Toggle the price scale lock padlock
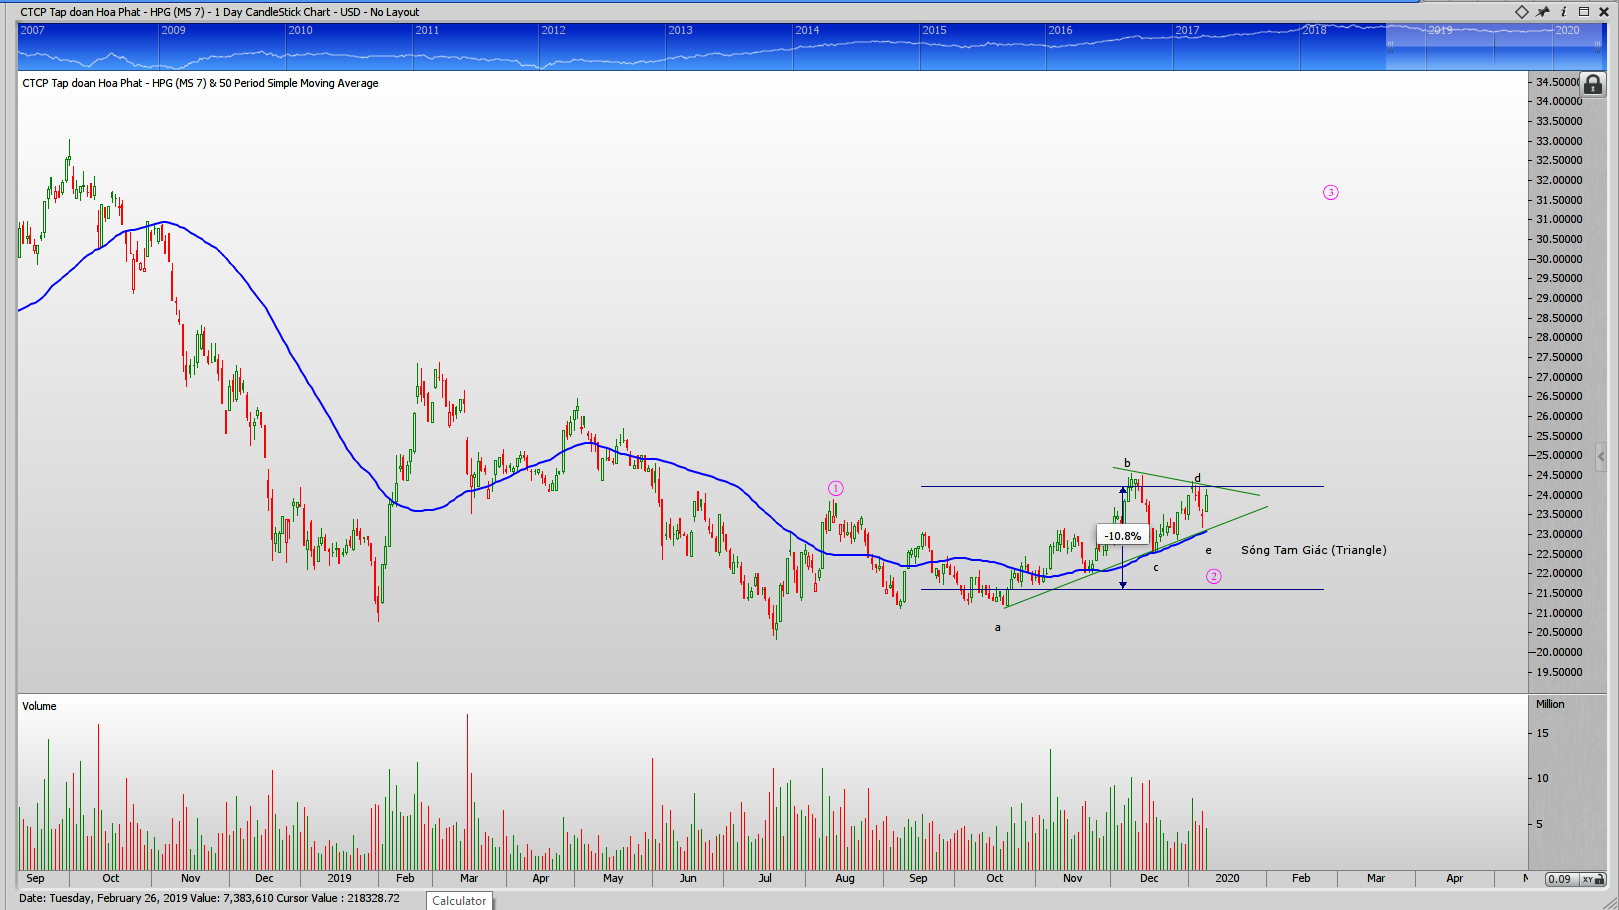The width and height of the screenshot is (1619, 910). coord(1593,85)
